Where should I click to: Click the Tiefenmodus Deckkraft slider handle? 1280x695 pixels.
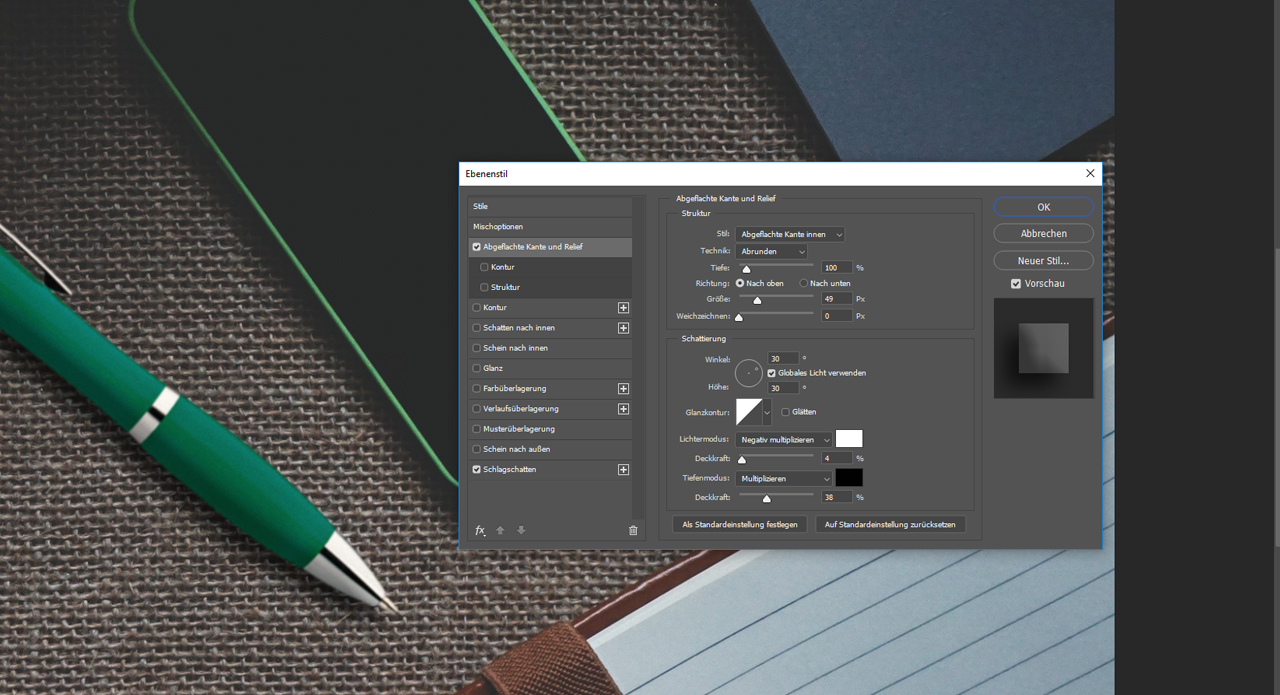click(x=767, y=498)
